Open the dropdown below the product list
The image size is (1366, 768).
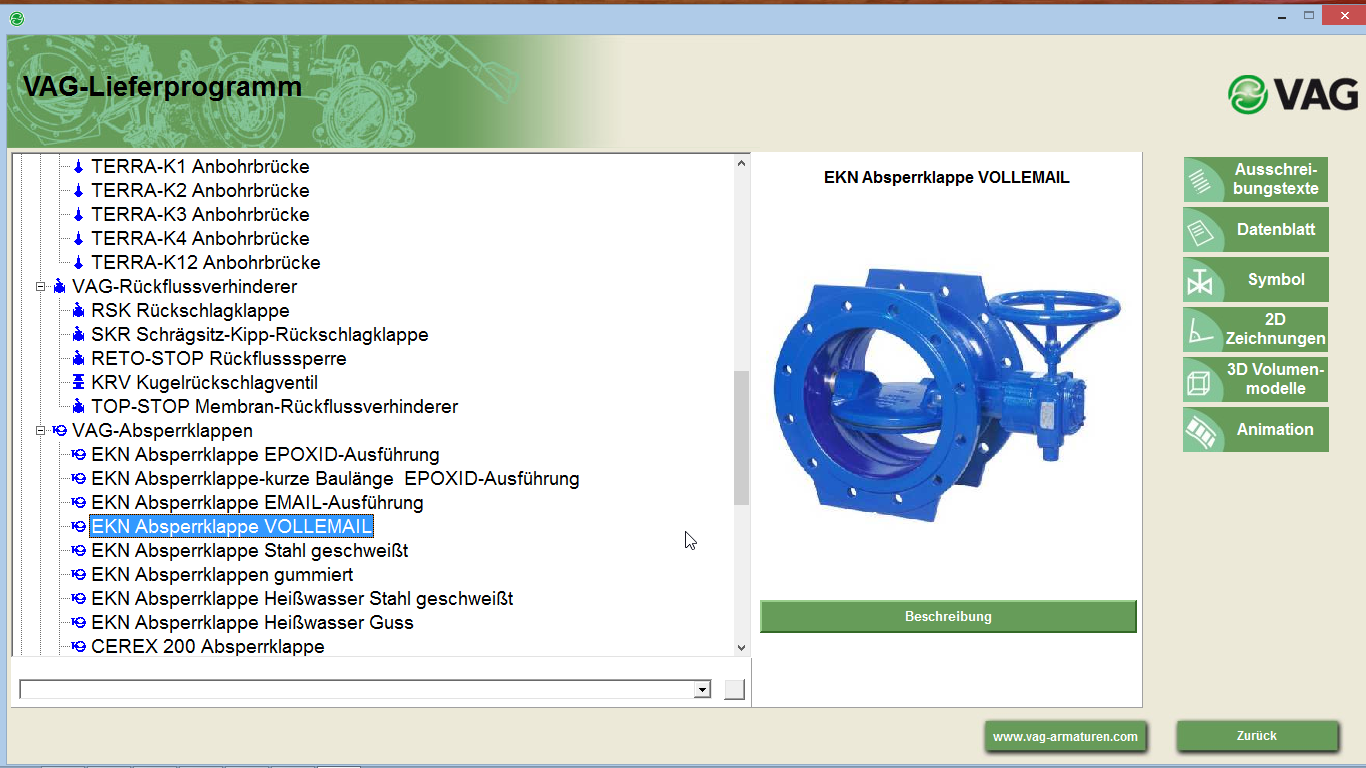(x=702, y=689)
